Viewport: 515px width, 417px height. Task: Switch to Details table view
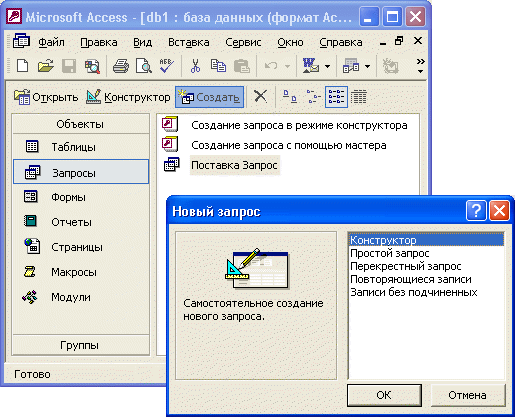(359, 97)
